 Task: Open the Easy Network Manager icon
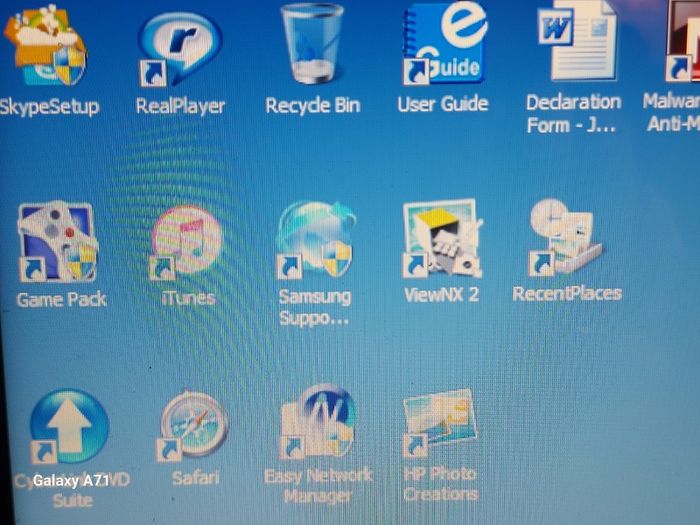coord(318,422)
